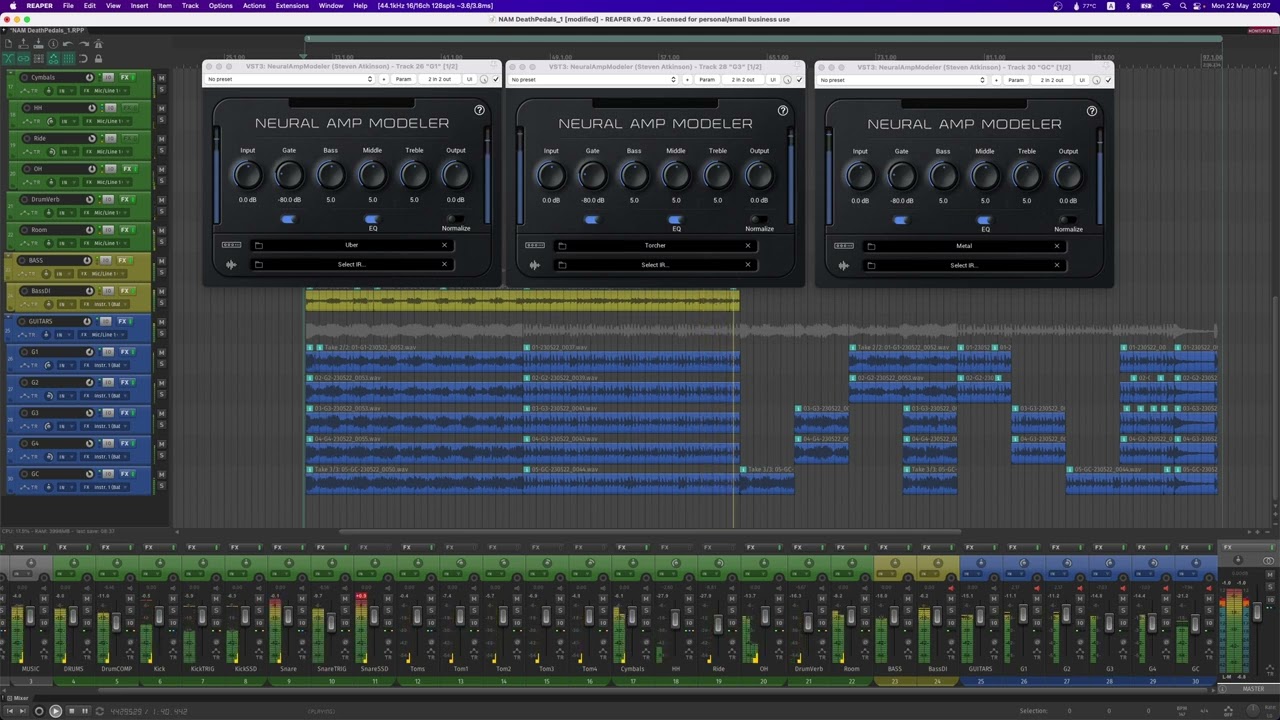Viewport: 1280px width, 720px height.
Task: Enable Normalize in the GC plugin
Action: 1068,220
